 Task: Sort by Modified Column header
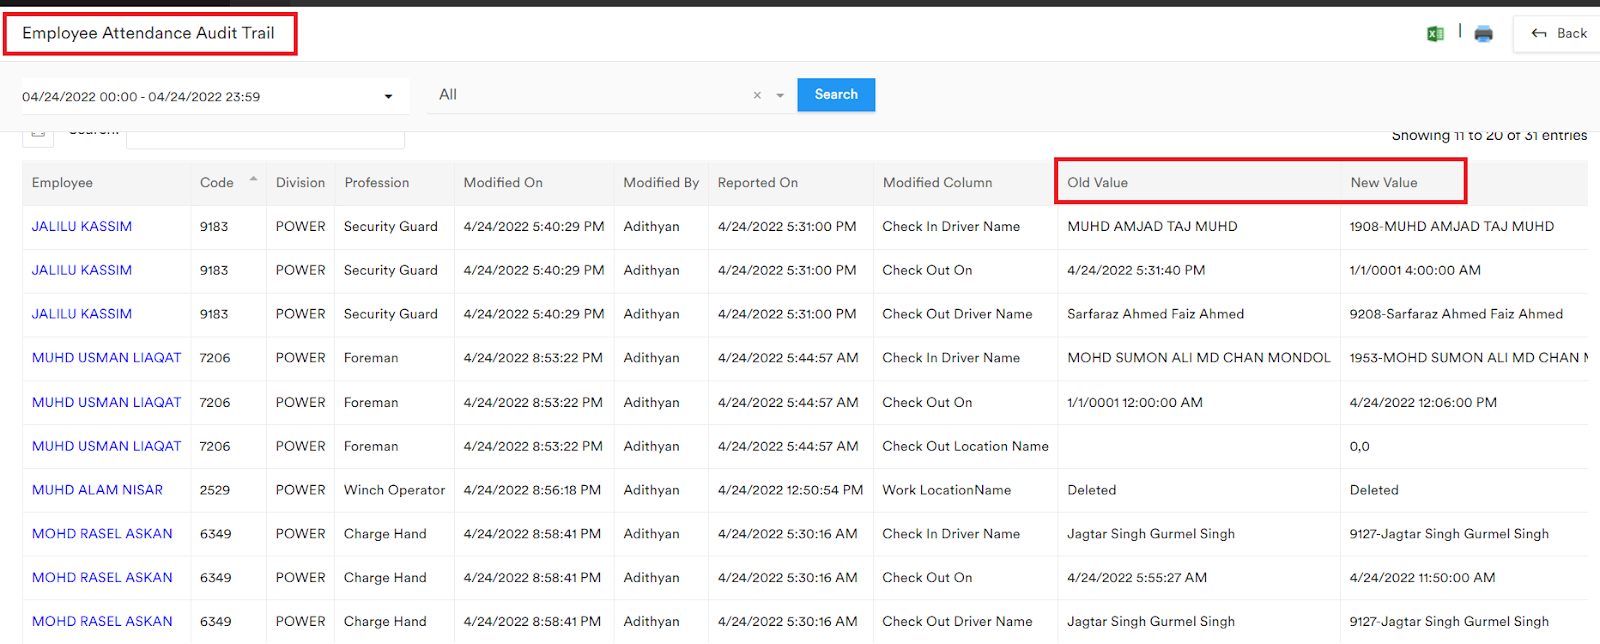pyautogui.click(x=965, y=183)
